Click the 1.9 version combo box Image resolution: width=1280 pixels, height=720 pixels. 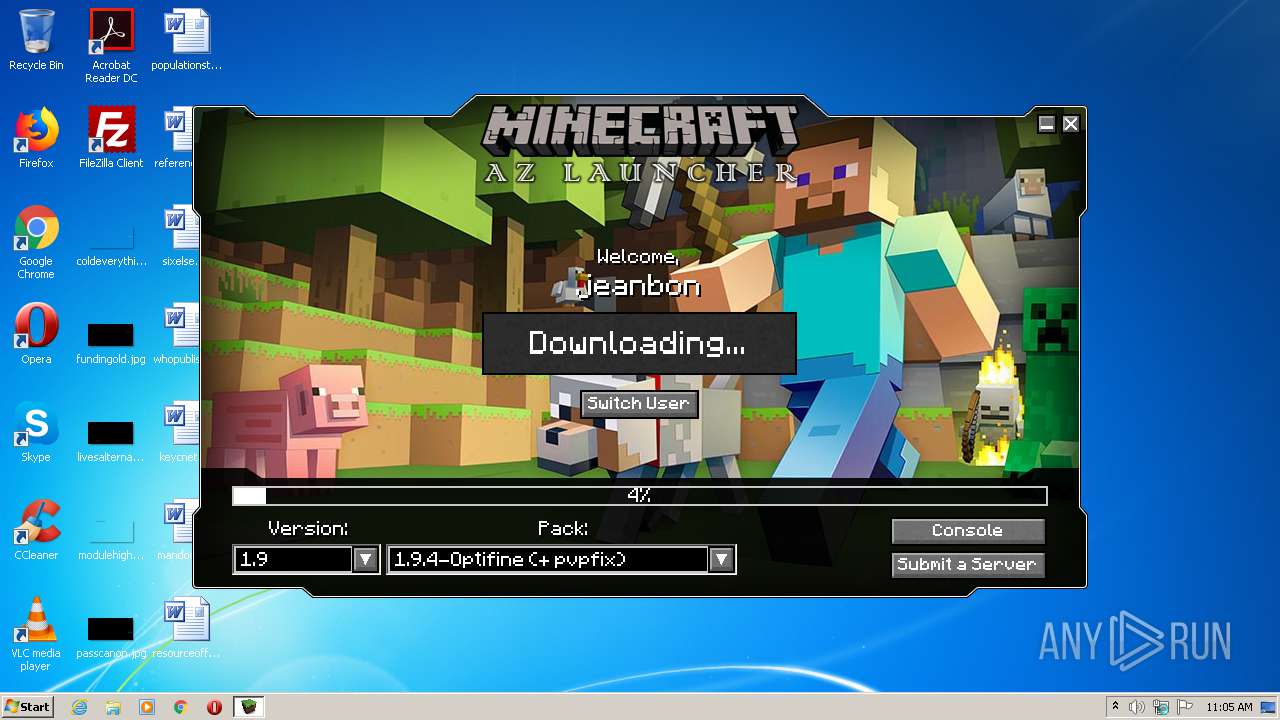click(306, 559)
